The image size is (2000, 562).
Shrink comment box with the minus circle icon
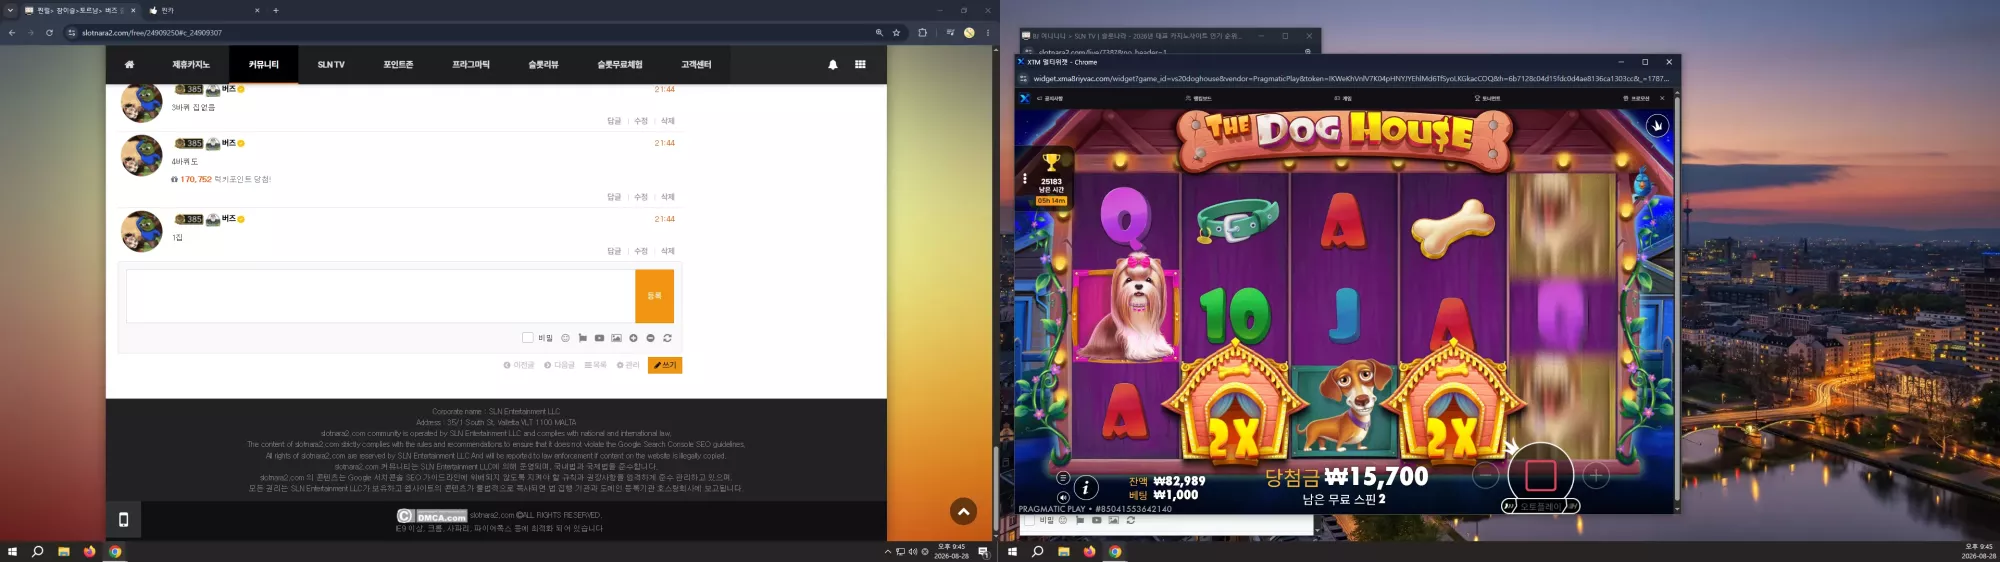650,338
